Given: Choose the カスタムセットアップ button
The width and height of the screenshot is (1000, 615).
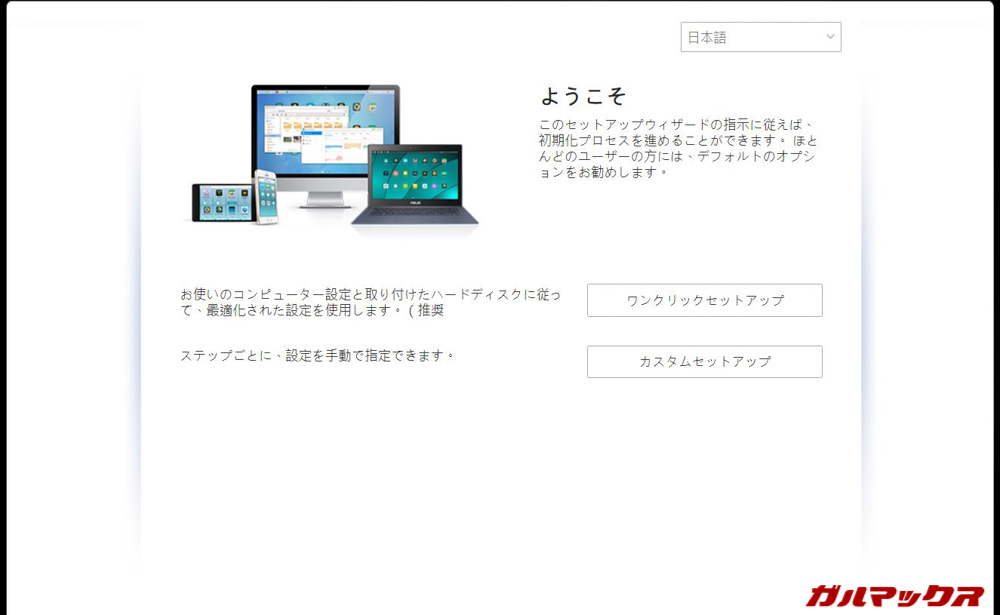Looking at the screenshot, I should [x=704, y=362].
